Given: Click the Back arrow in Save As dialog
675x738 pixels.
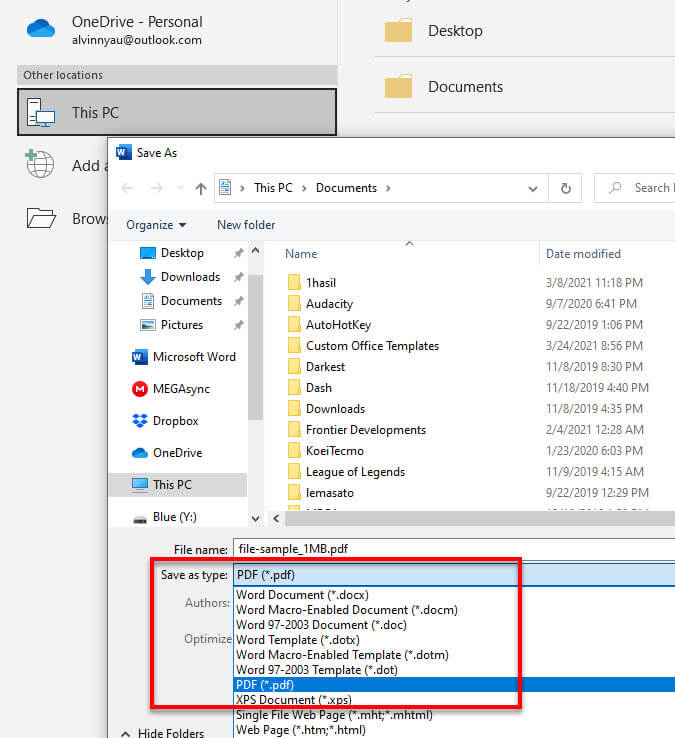Looking at the screenshot, I should pyautogui.click(x=127, y=188).
